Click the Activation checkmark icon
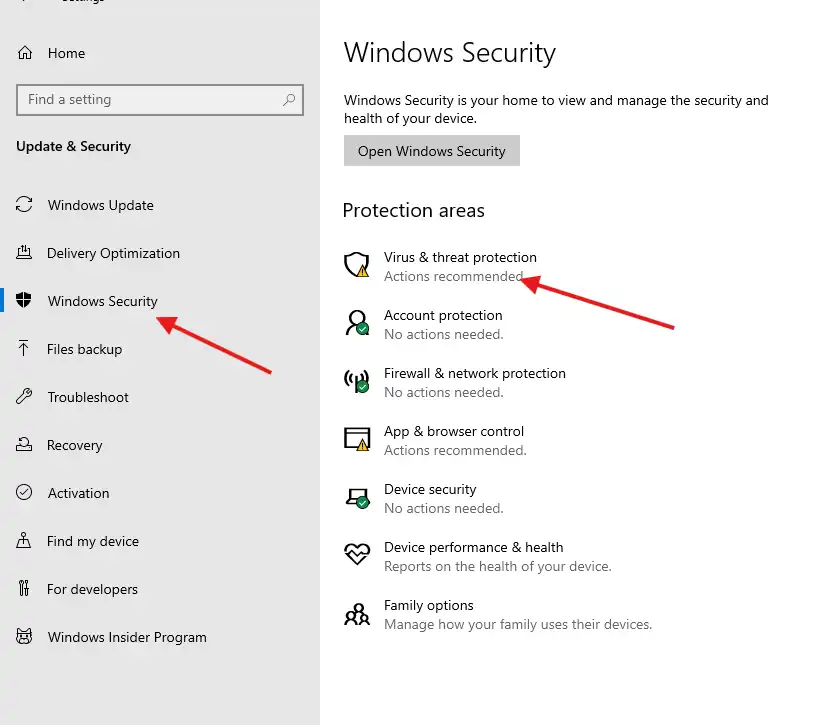Image resolution: width=823 pixels, height=725 pixels. tap(24, 492)
